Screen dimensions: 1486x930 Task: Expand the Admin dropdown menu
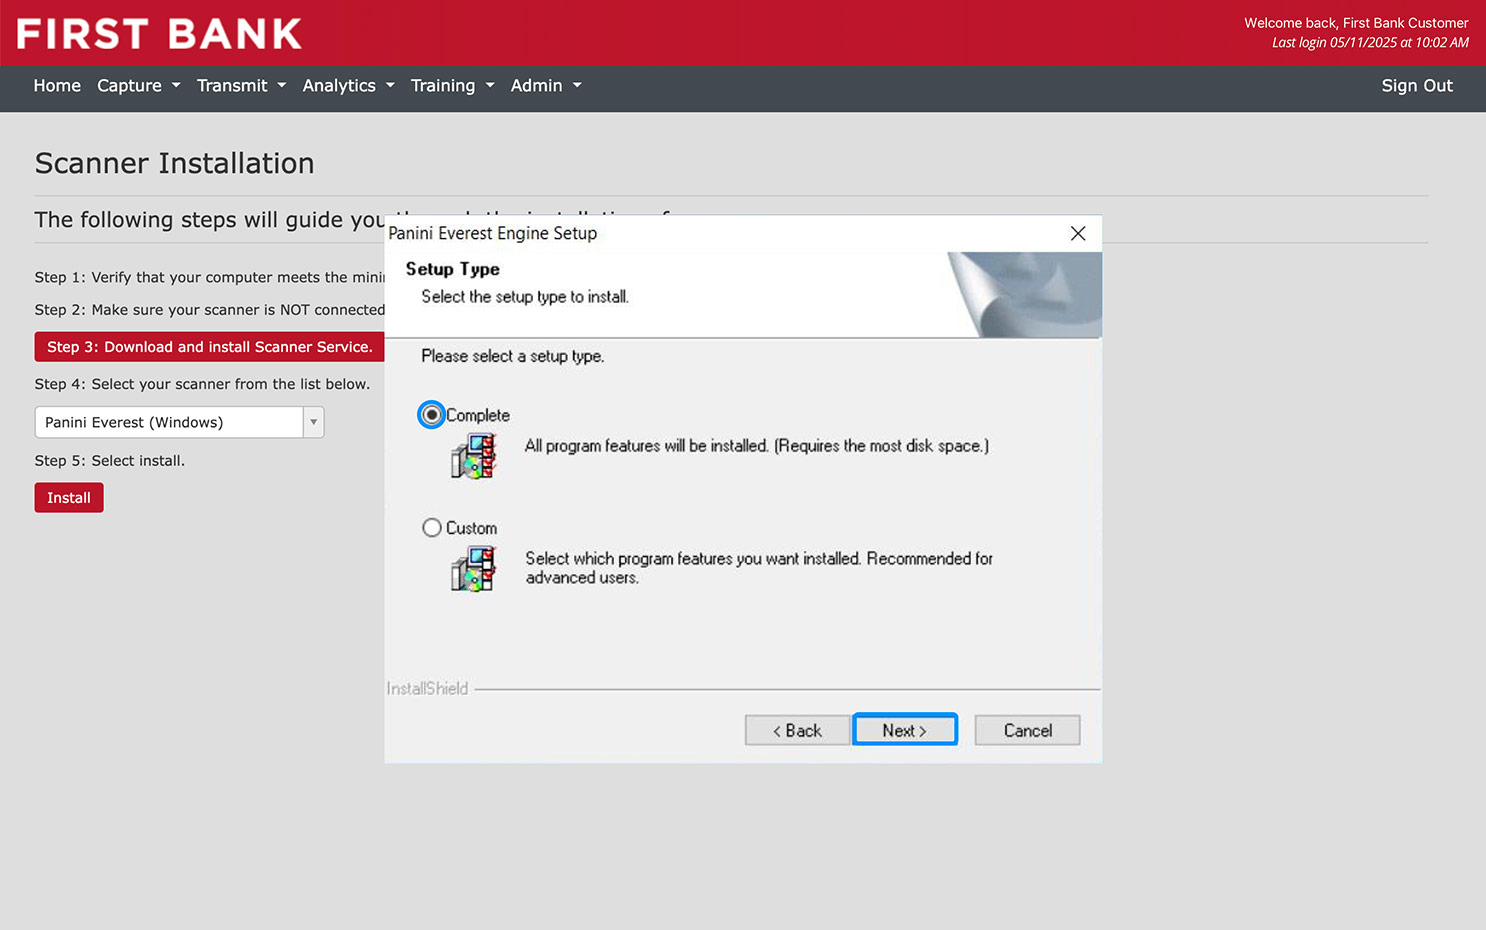(546, 86)
